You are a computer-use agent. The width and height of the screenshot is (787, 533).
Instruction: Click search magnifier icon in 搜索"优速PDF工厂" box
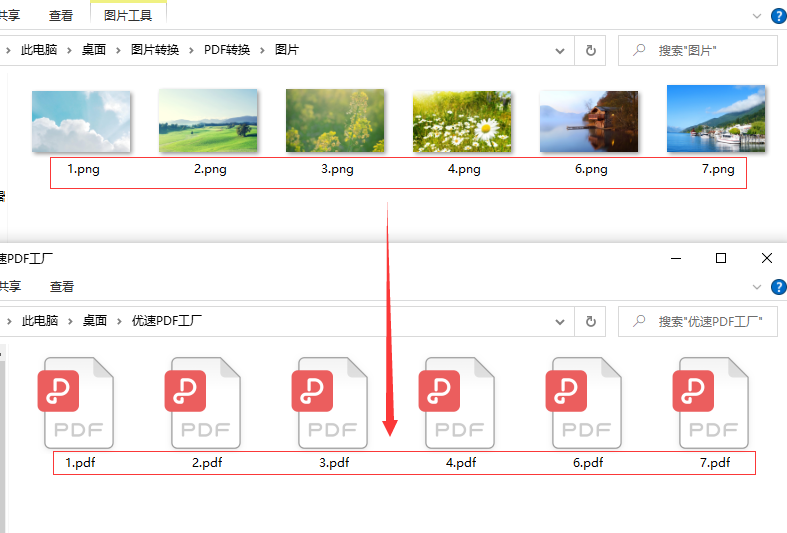[639, 321]
